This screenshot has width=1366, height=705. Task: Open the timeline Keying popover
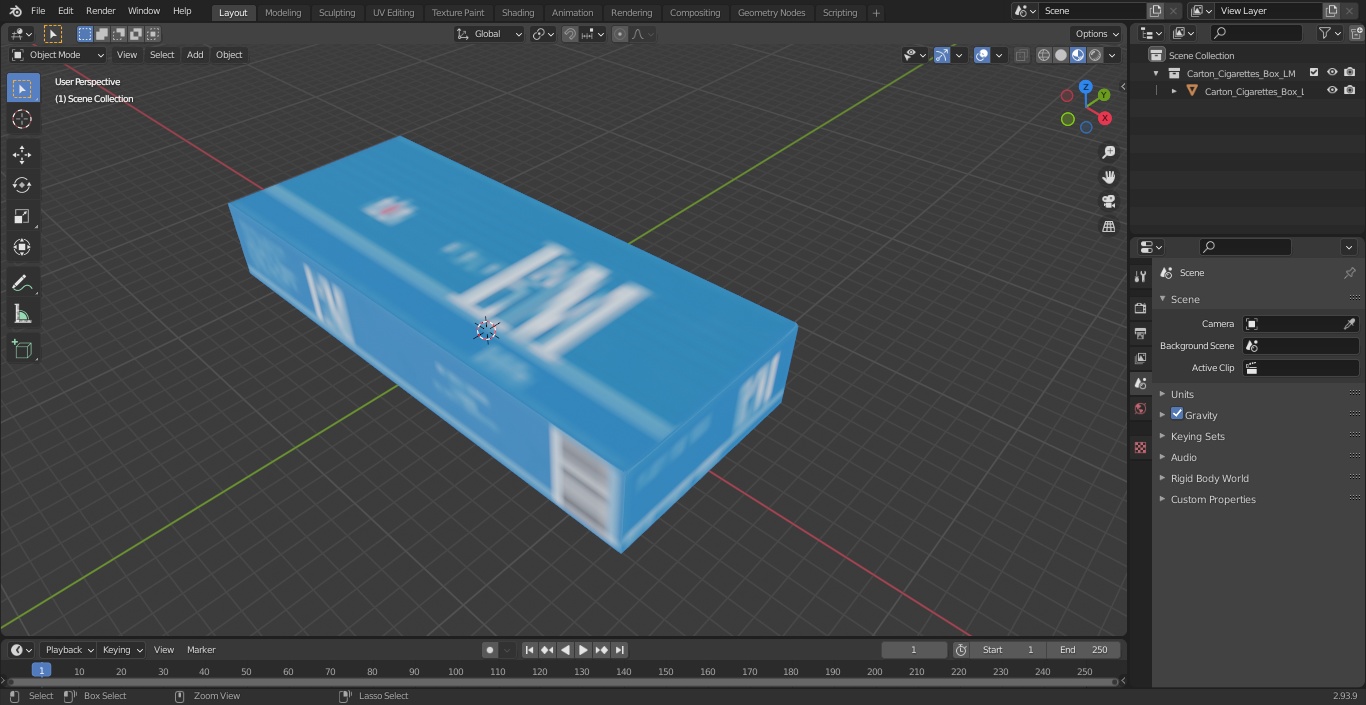(x=121, y=650)
